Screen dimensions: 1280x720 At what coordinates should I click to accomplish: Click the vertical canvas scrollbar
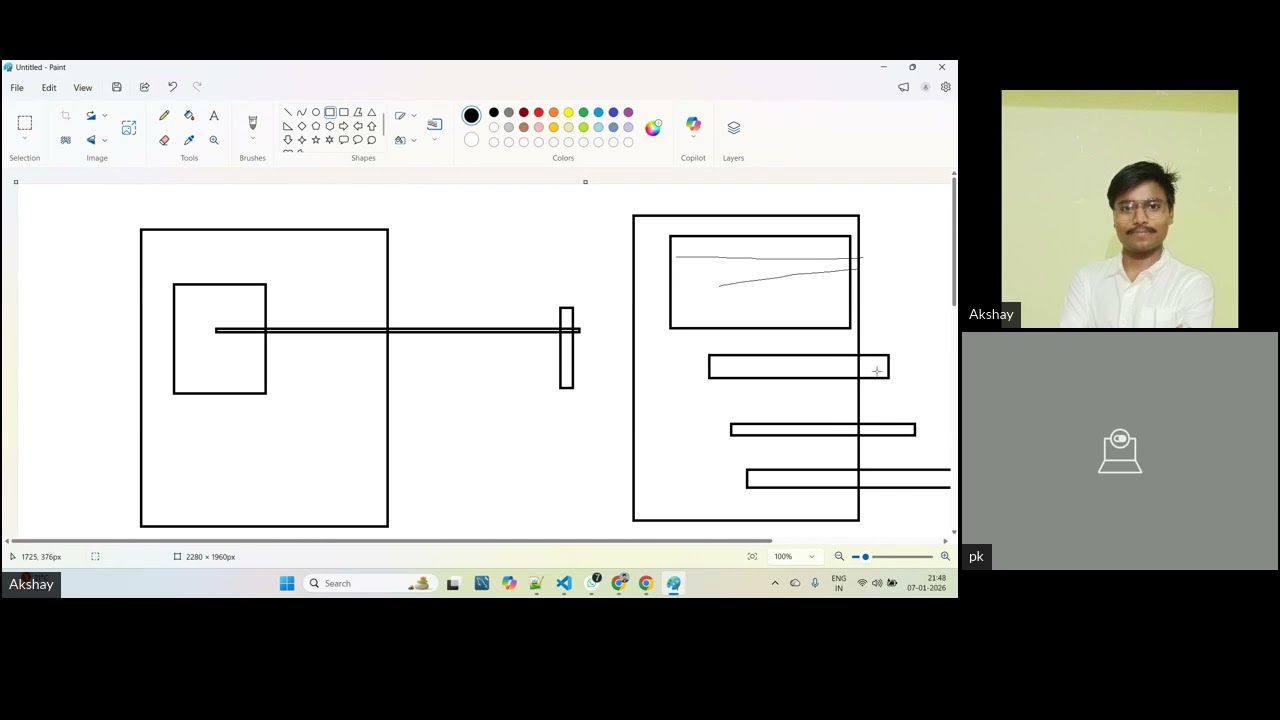coord(954,243)
